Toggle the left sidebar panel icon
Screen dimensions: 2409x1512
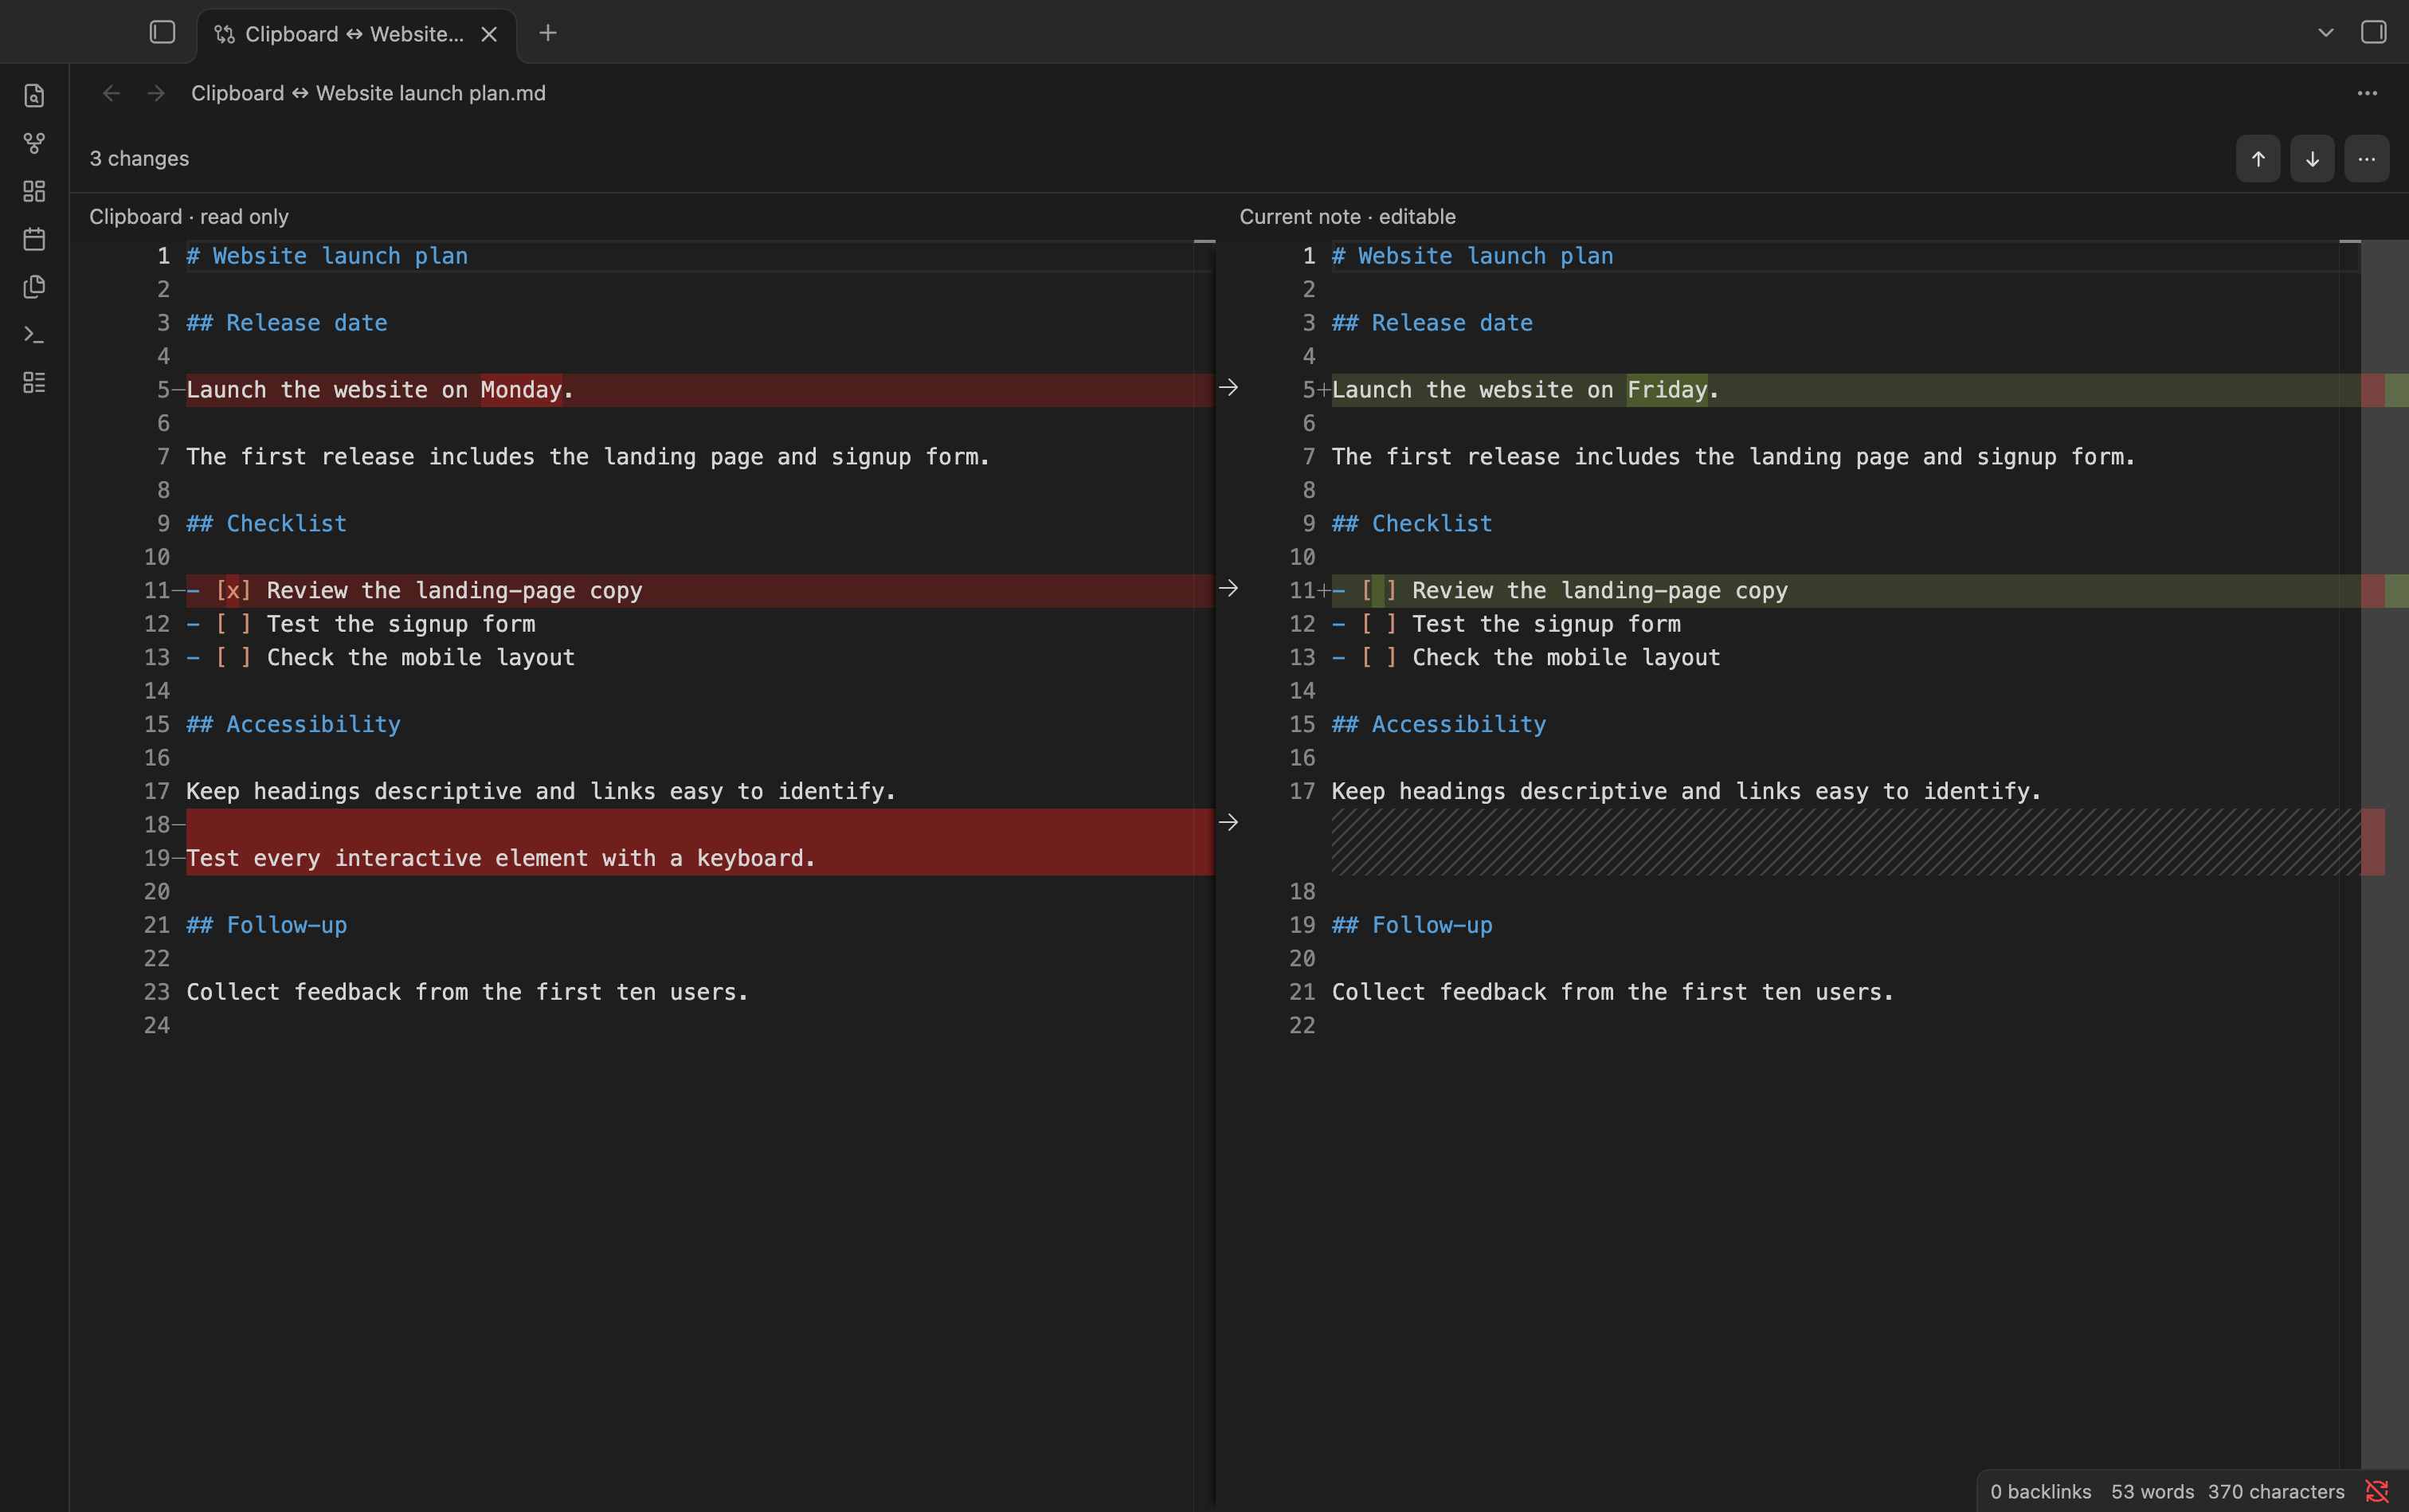162,33
